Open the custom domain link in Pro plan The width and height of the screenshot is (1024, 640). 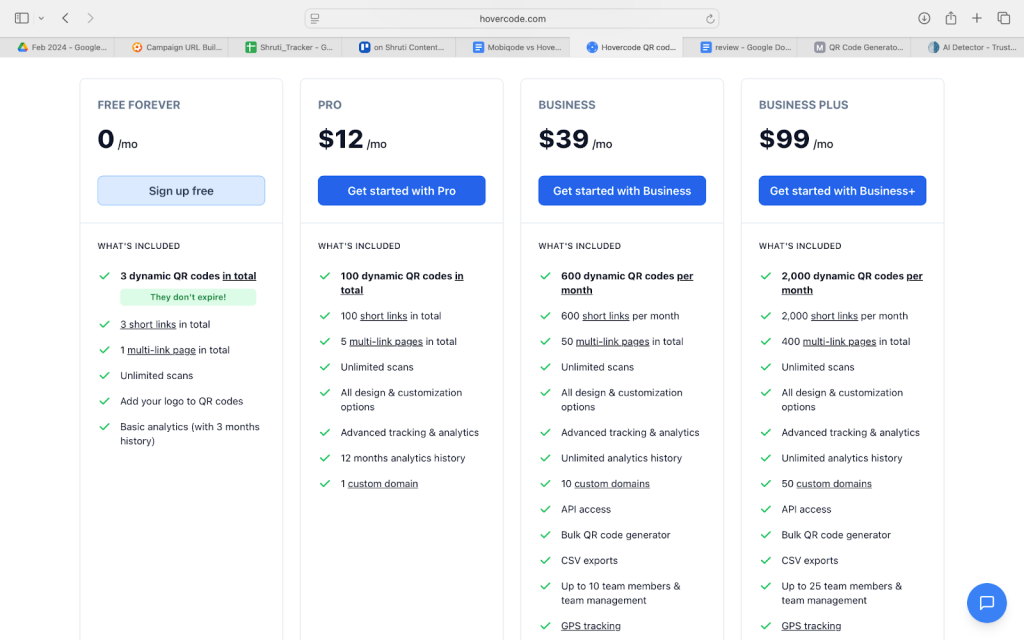[383, 484]
